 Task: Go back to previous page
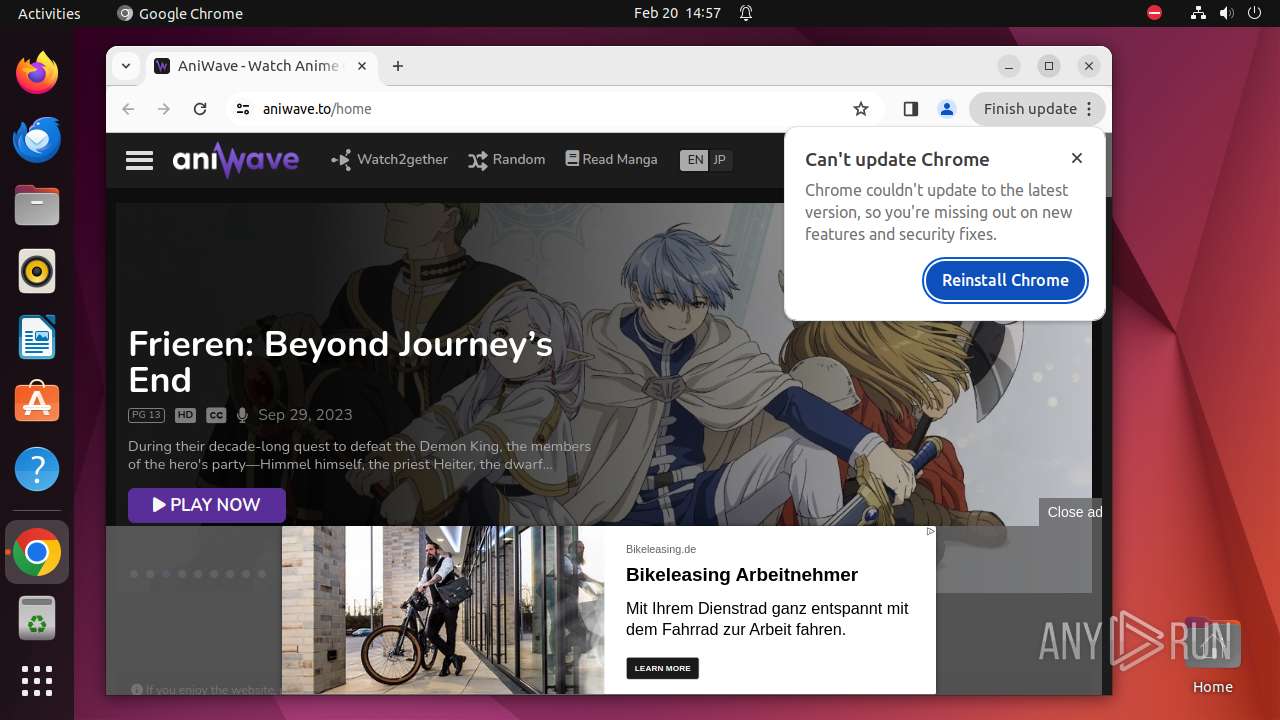[x=128, y=109]
